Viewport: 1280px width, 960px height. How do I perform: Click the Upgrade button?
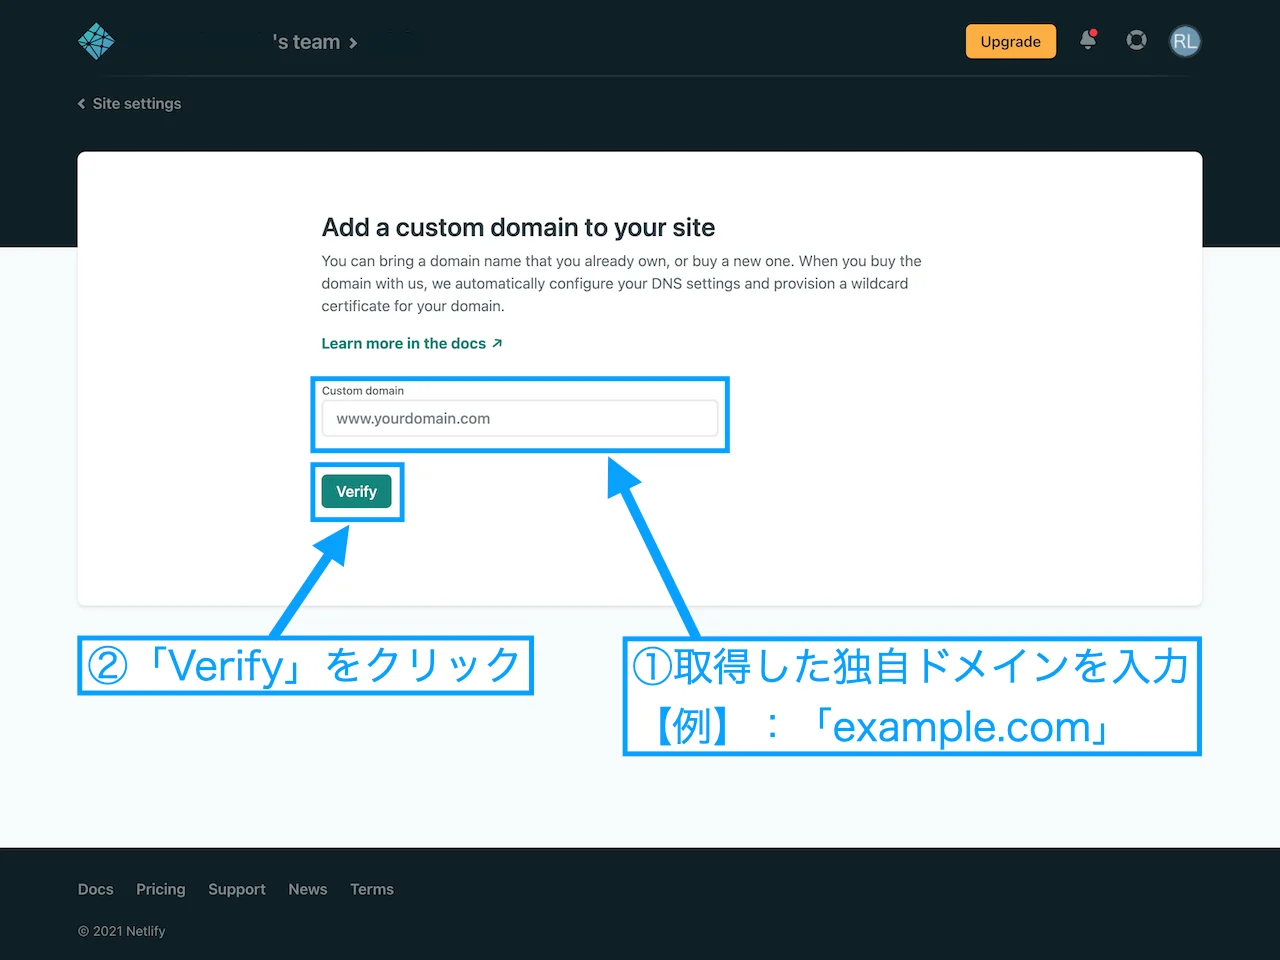[1010, 41]
